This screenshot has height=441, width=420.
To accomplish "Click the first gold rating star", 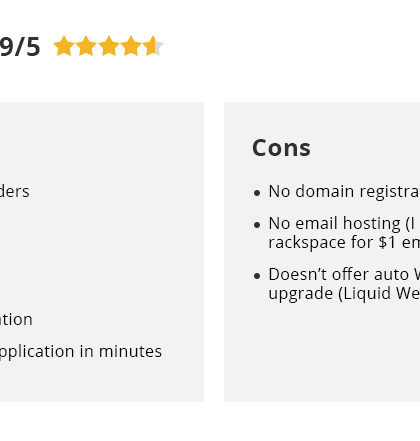I will [64, 46].
